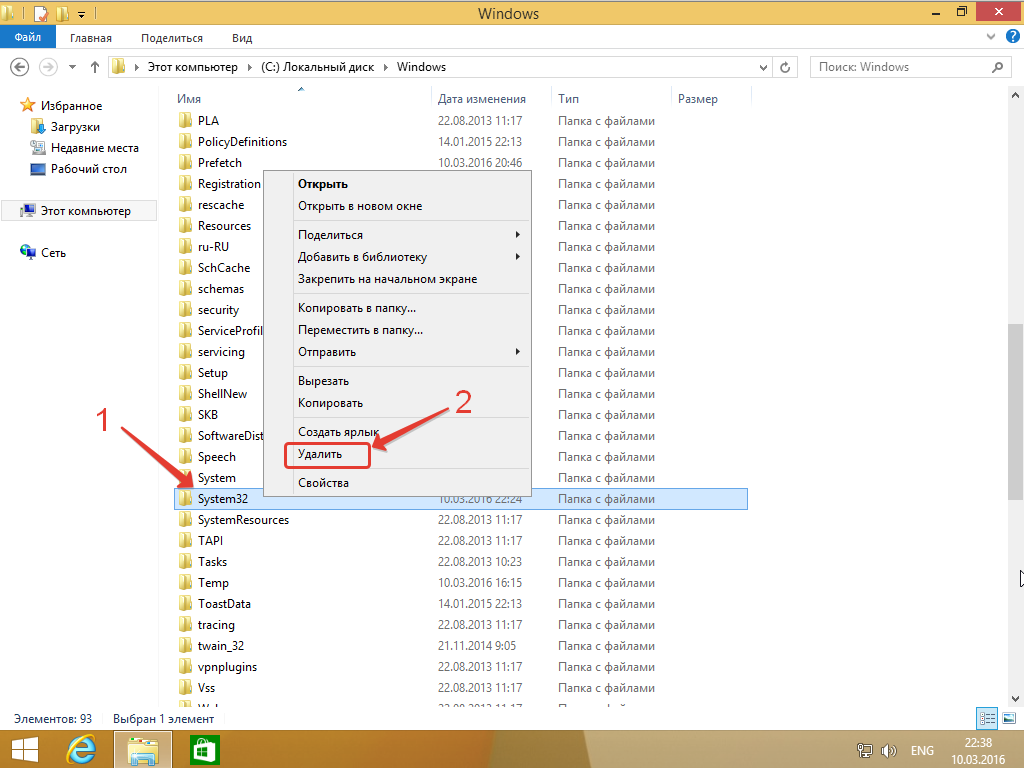Refresh the Windows folder view
Image resolution: width=1024 pixels, height=768 pixels.
pos(785,67)
